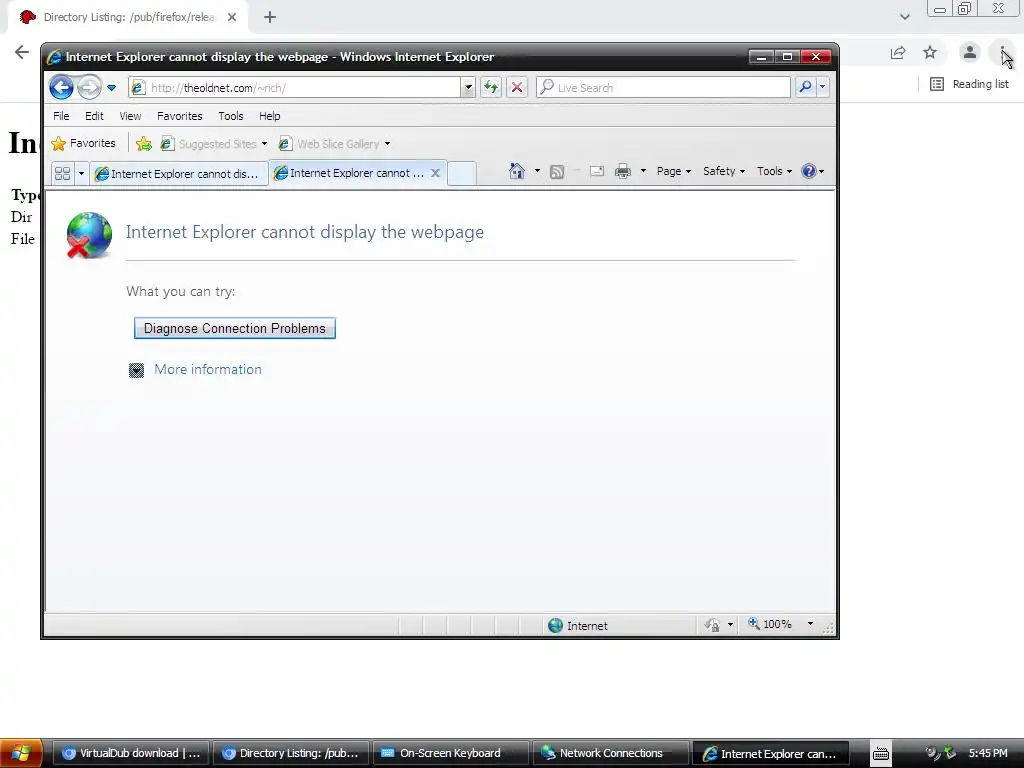1024x768 pixels.
Task: Switch to Directory Listing taskbar item
Action: coord(291,753)
